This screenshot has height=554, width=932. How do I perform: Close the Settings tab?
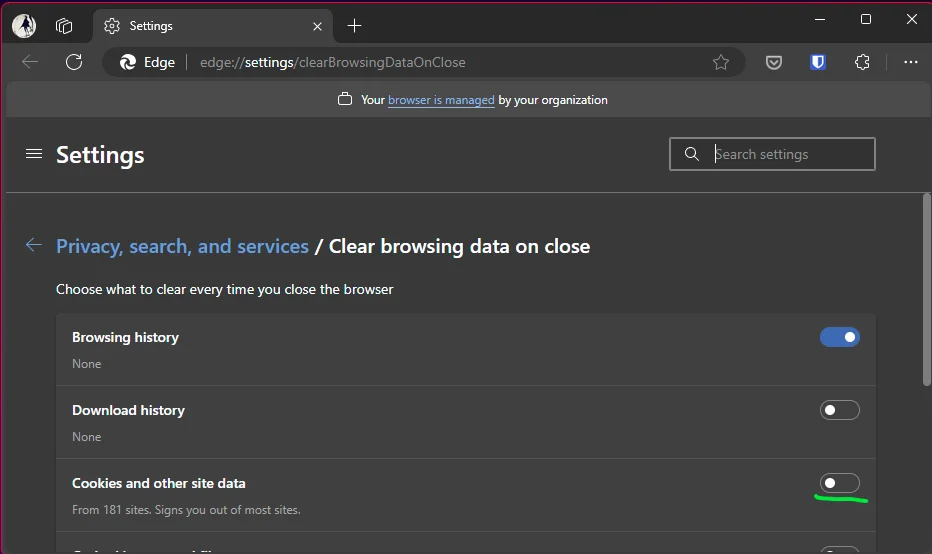317,26
